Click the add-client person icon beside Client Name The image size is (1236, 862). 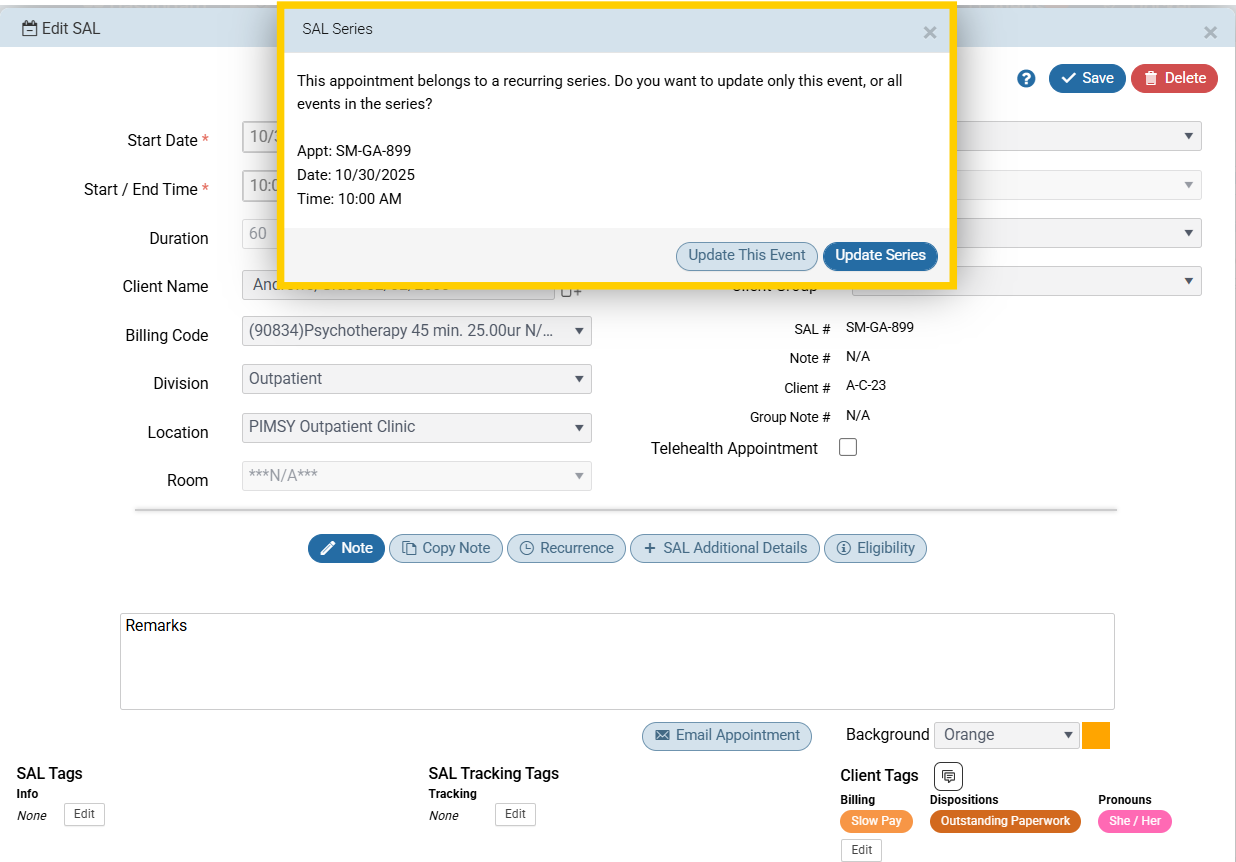[570, 290]
